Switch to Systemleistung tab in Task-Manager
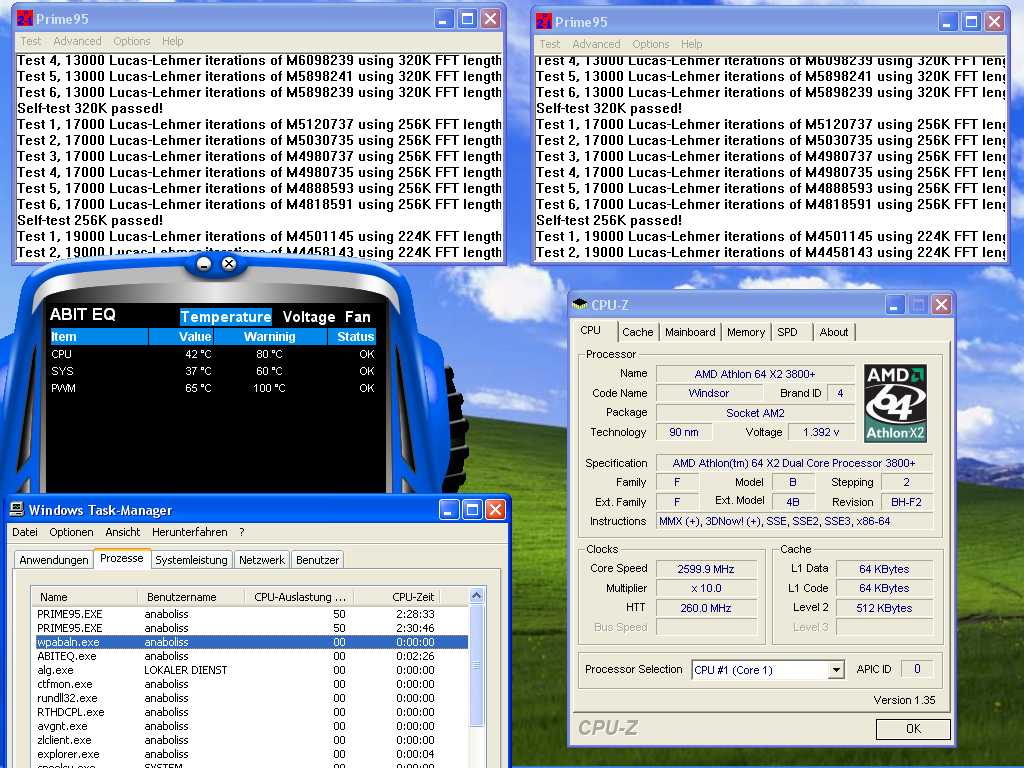The image size is (1024, 768). tap(191, 560)
